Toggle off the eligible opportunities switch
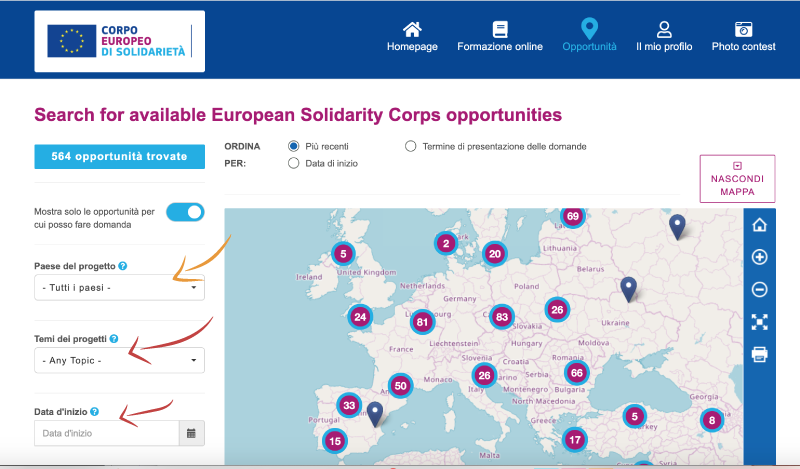Image resolution: width=800 pixels, height=469 pixels. (185, 212)
